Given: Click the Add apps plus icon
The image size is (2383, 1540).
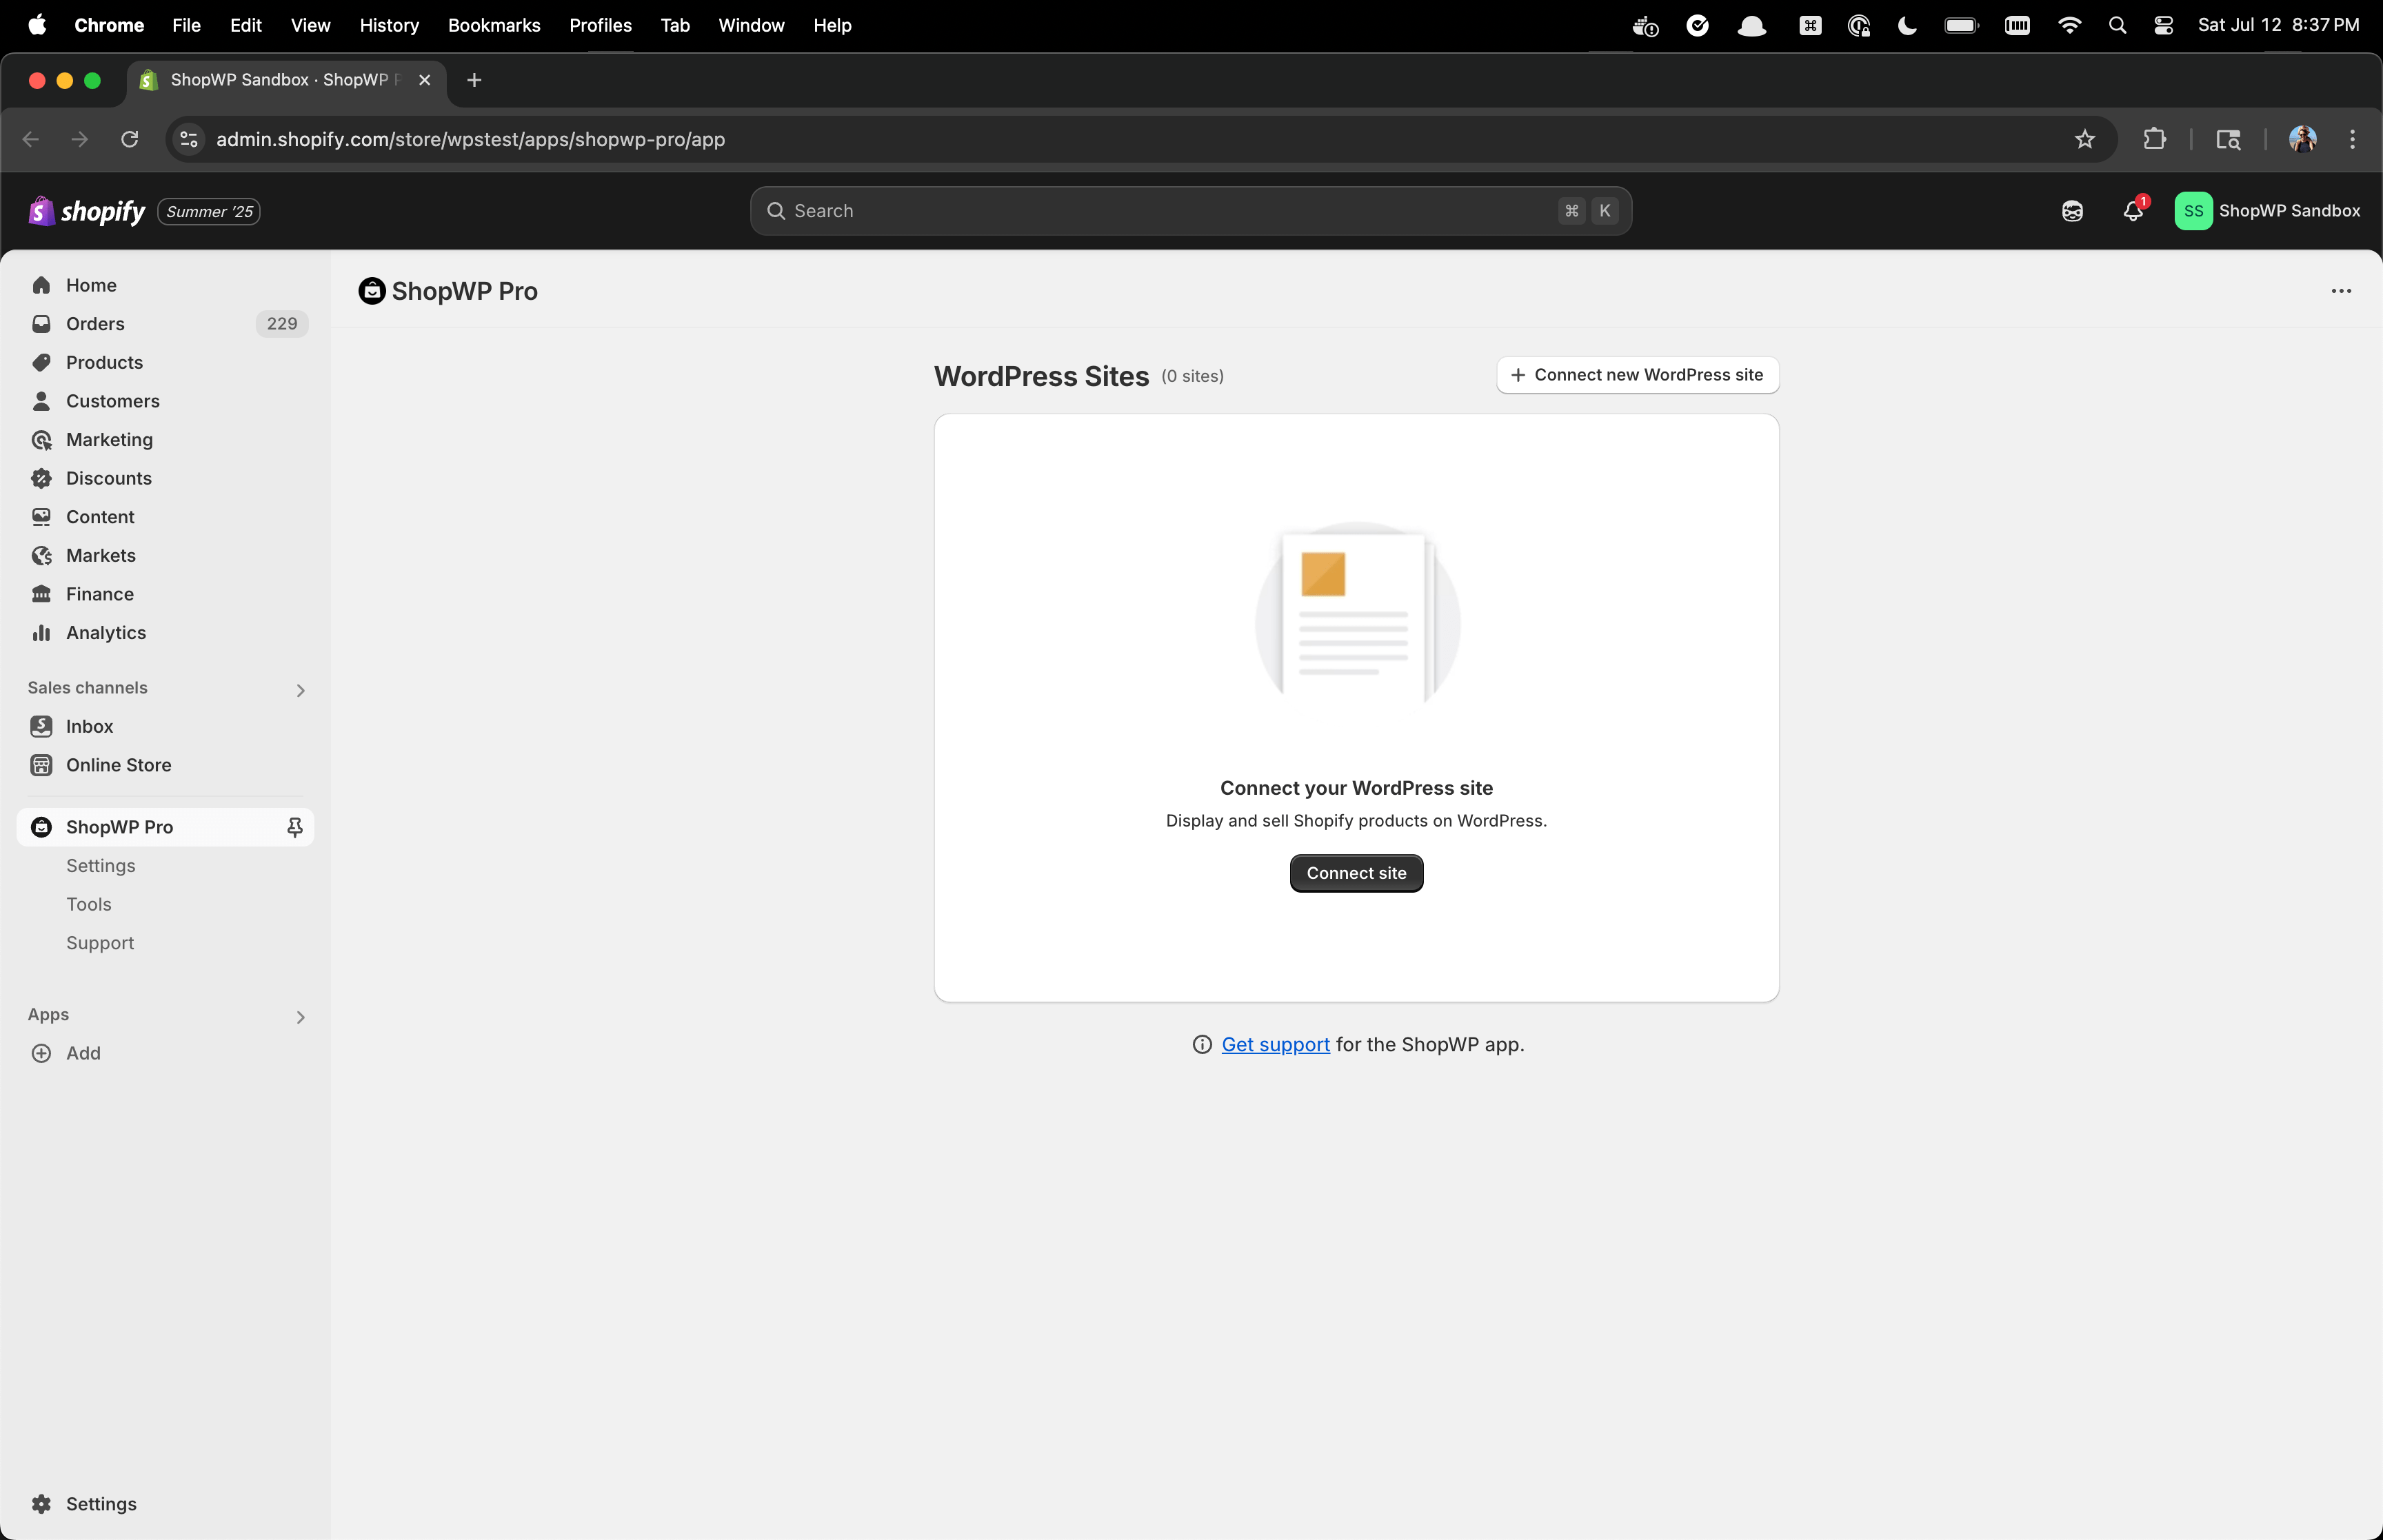Looking at the screenshot, I should tap(41, 1053).
